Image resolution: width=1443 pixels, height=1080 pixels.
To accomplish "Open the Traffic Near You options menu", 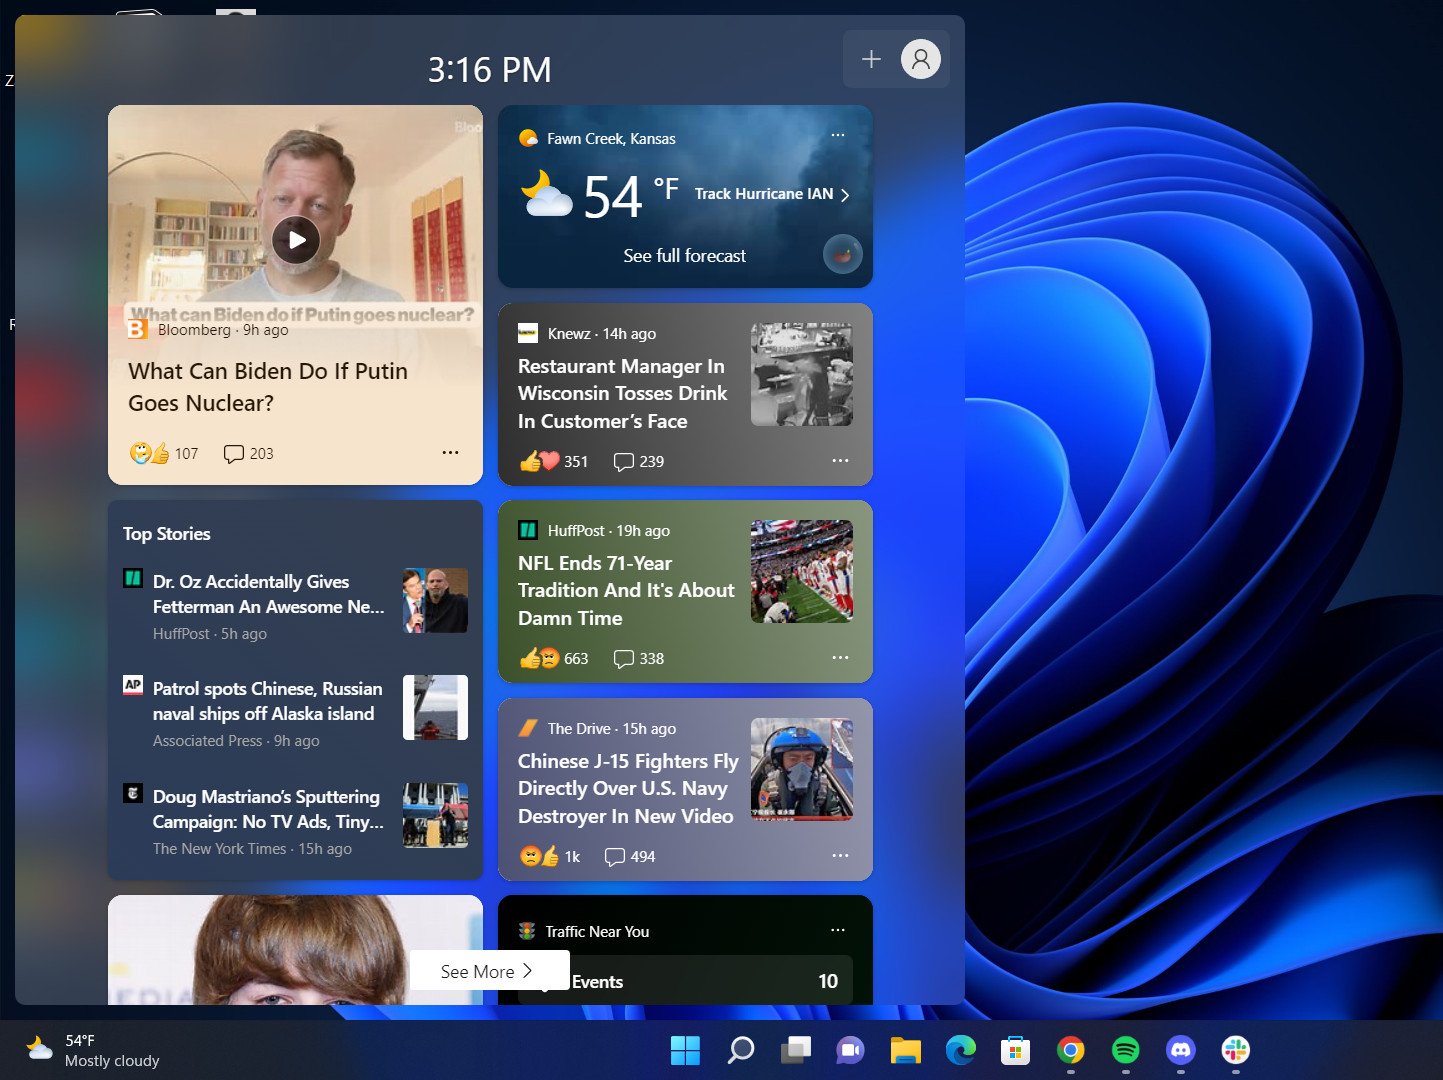I will pyautogui.click(x=838, y=929).
